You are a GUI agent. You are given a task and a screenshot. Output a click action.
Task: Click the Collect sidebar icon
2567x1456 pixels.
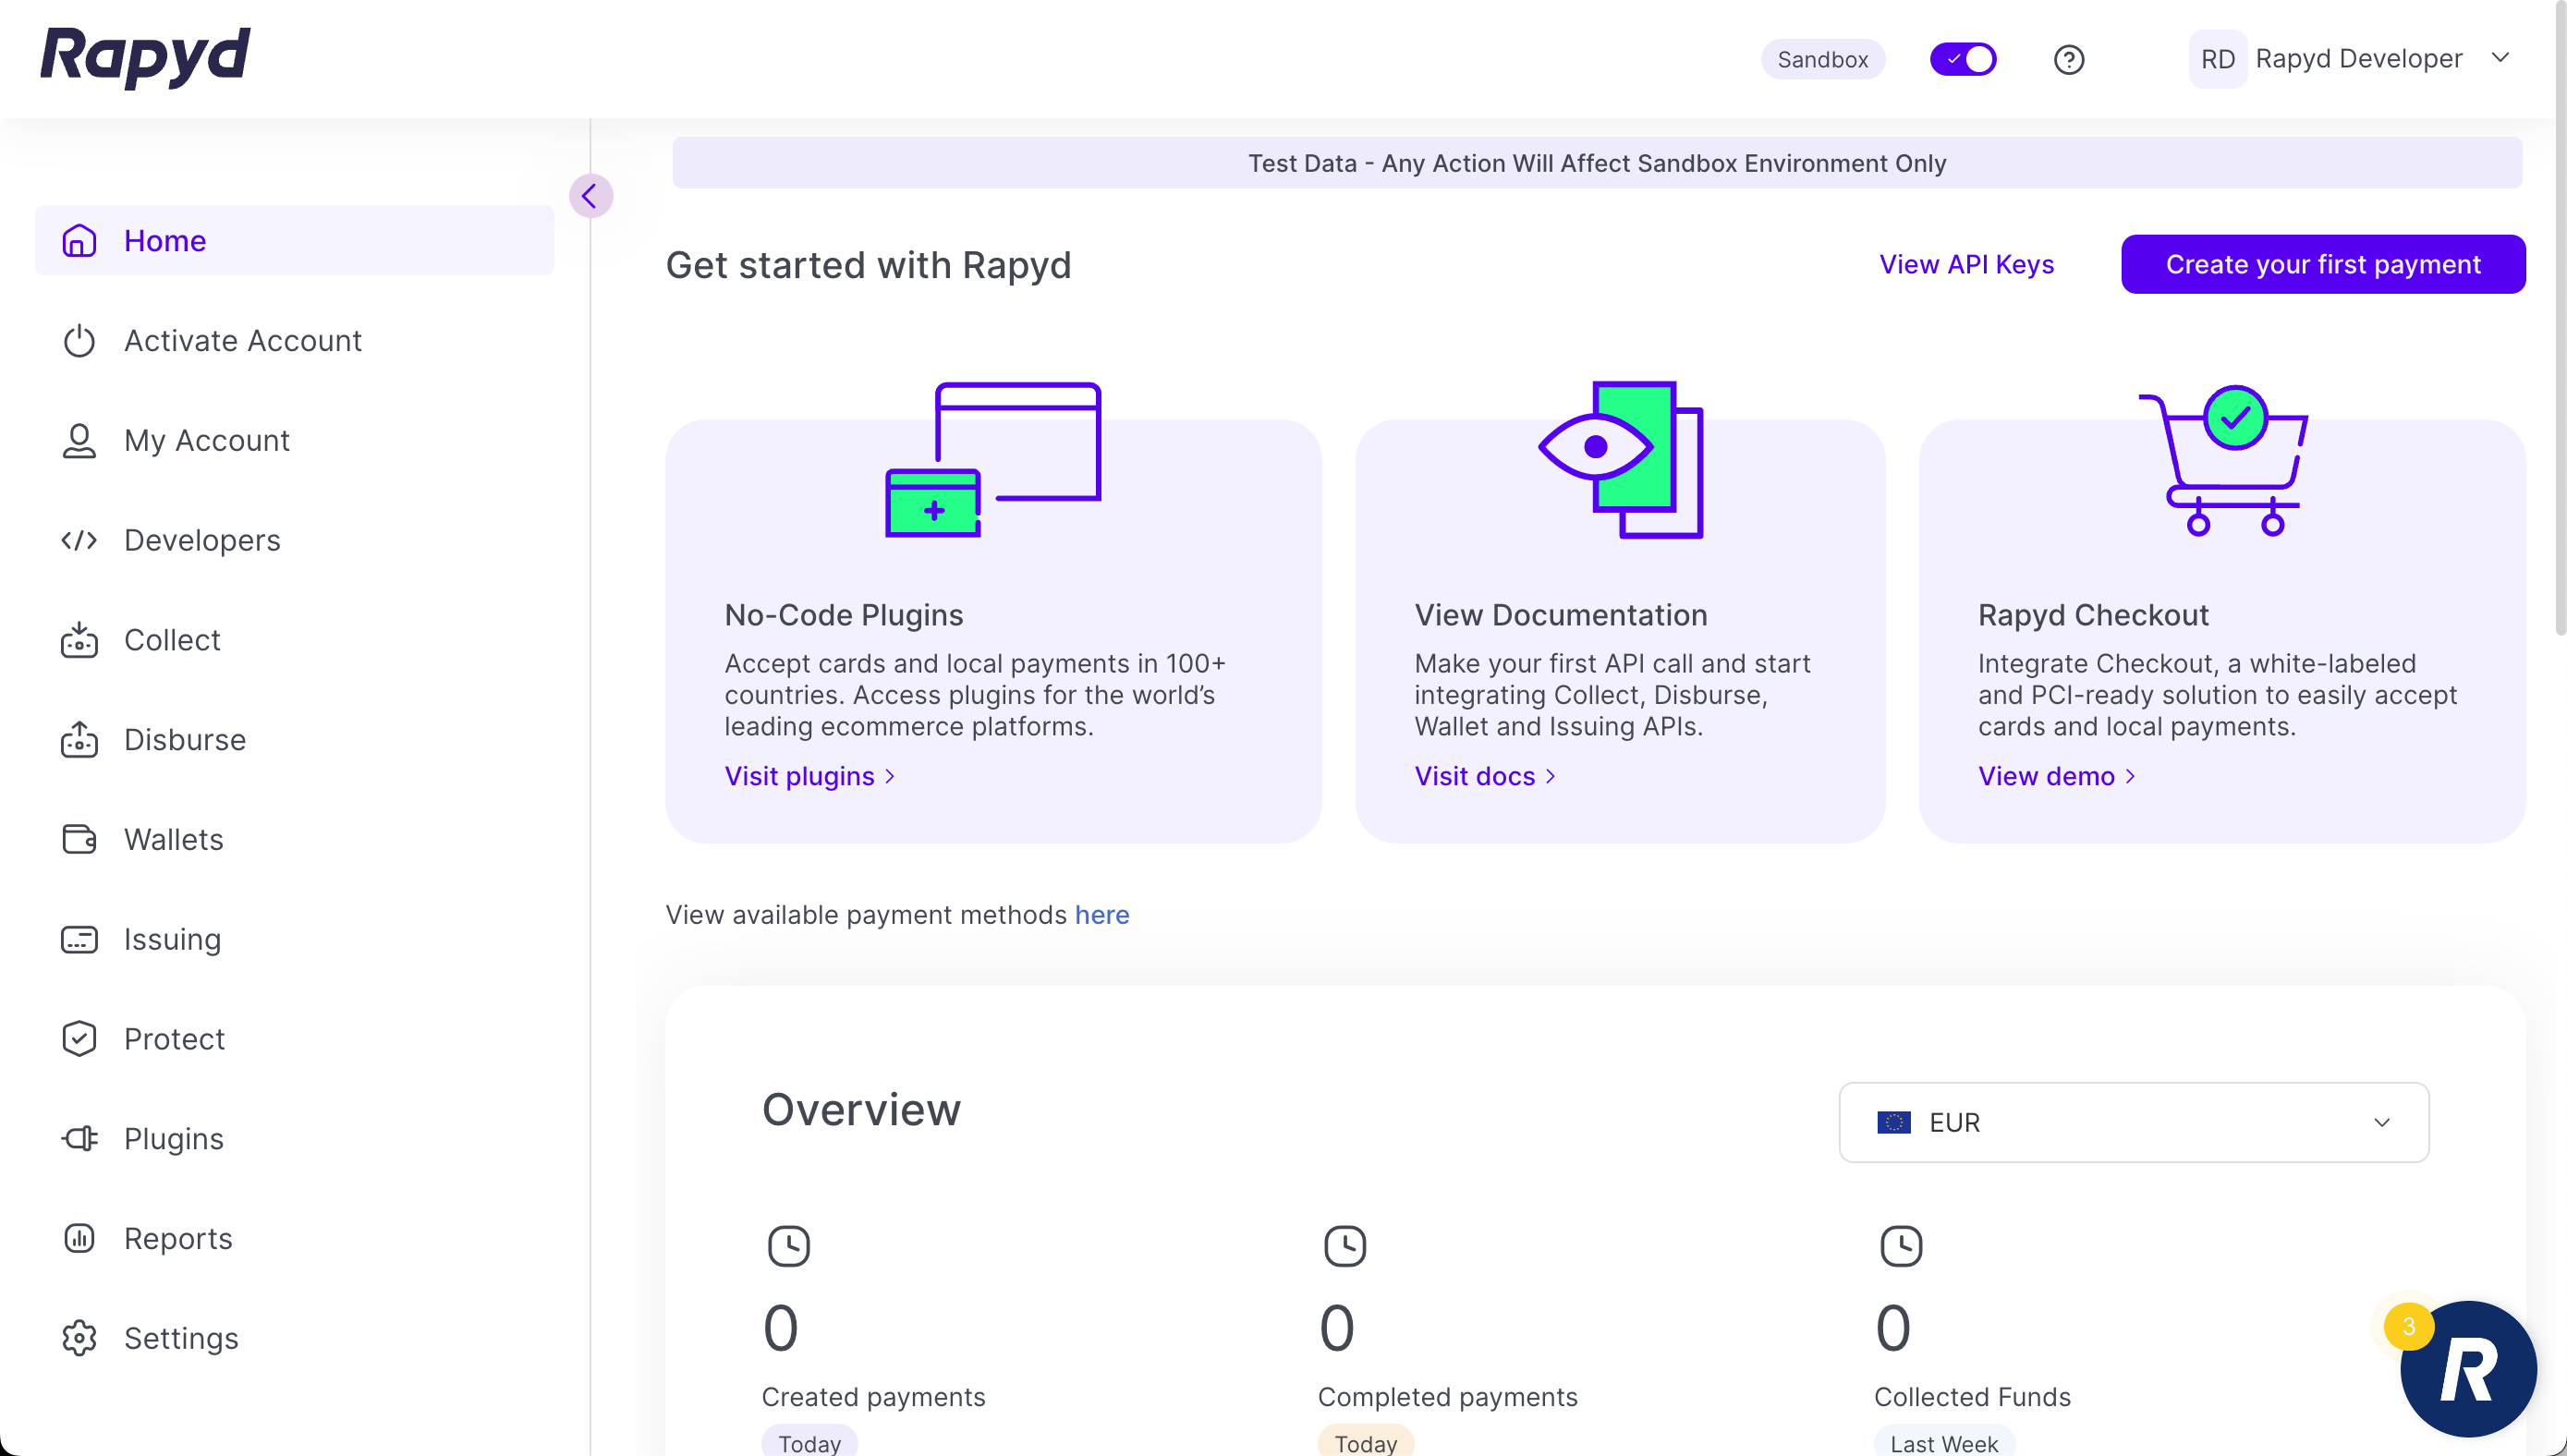(x=79, y=640)
